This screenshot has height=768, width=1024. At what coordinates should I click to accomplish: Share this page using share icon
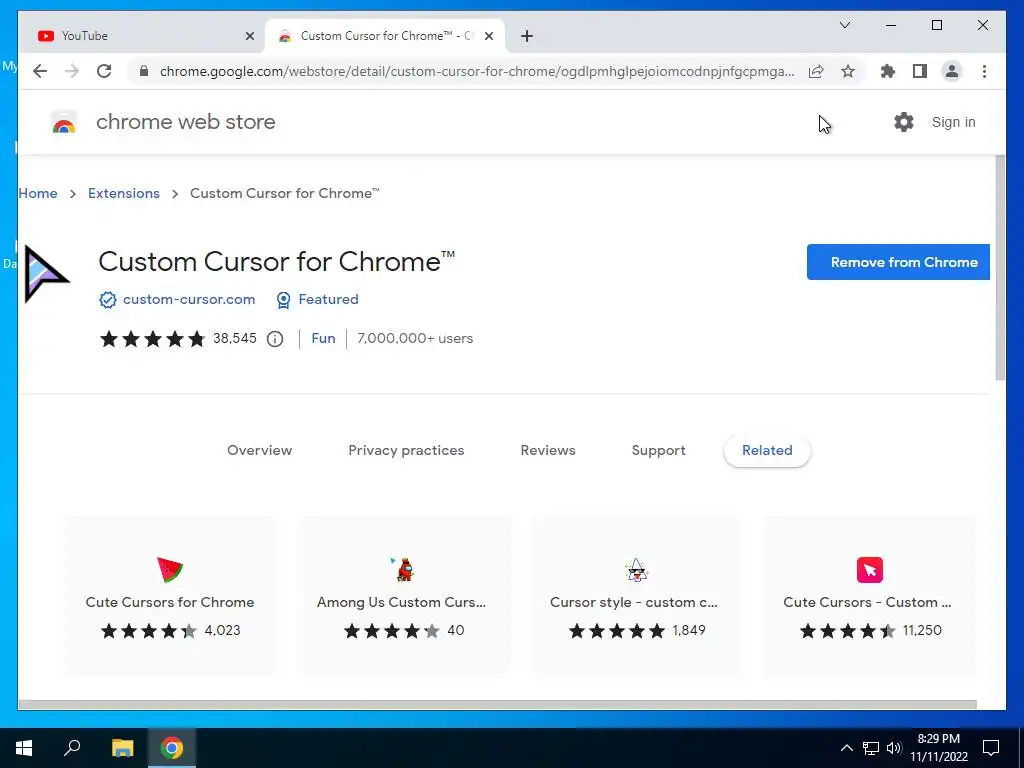tap(816, 71)
